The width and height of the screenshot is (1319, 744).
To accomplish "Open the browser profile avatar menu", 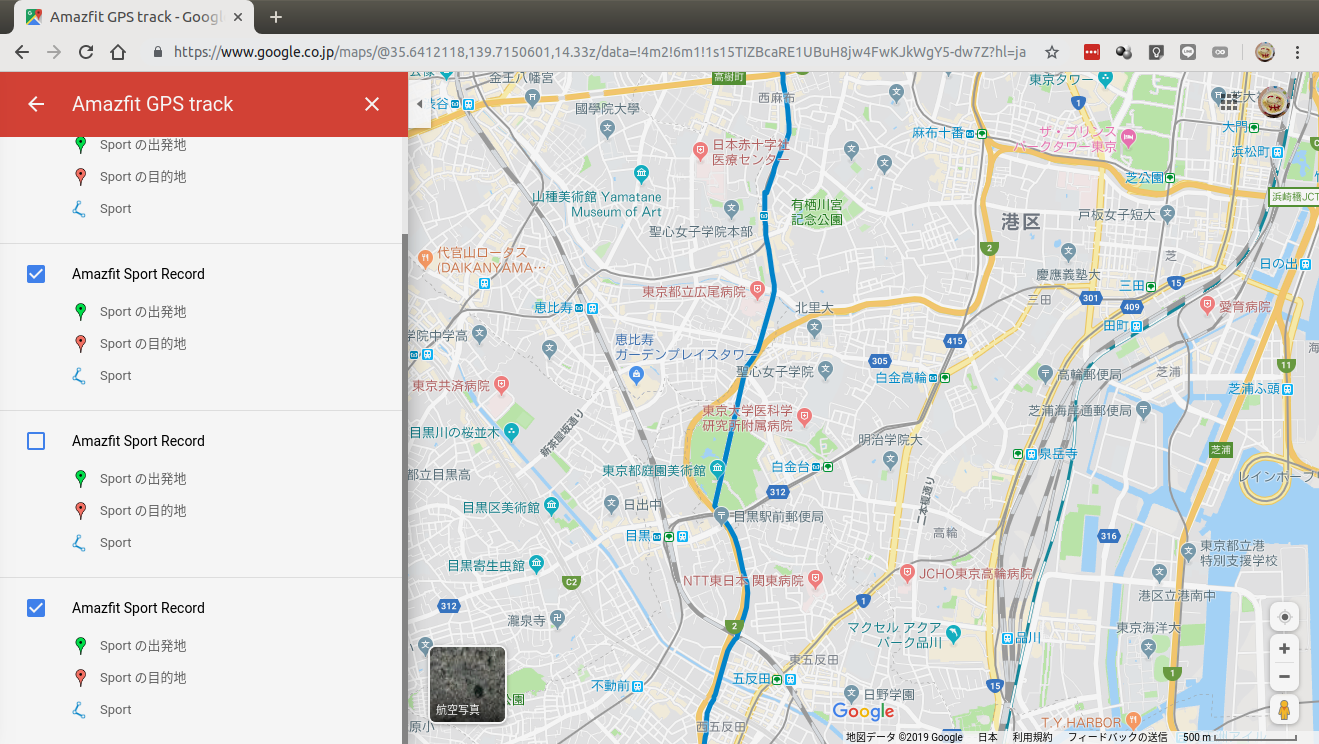I will tap(1264, 52).
